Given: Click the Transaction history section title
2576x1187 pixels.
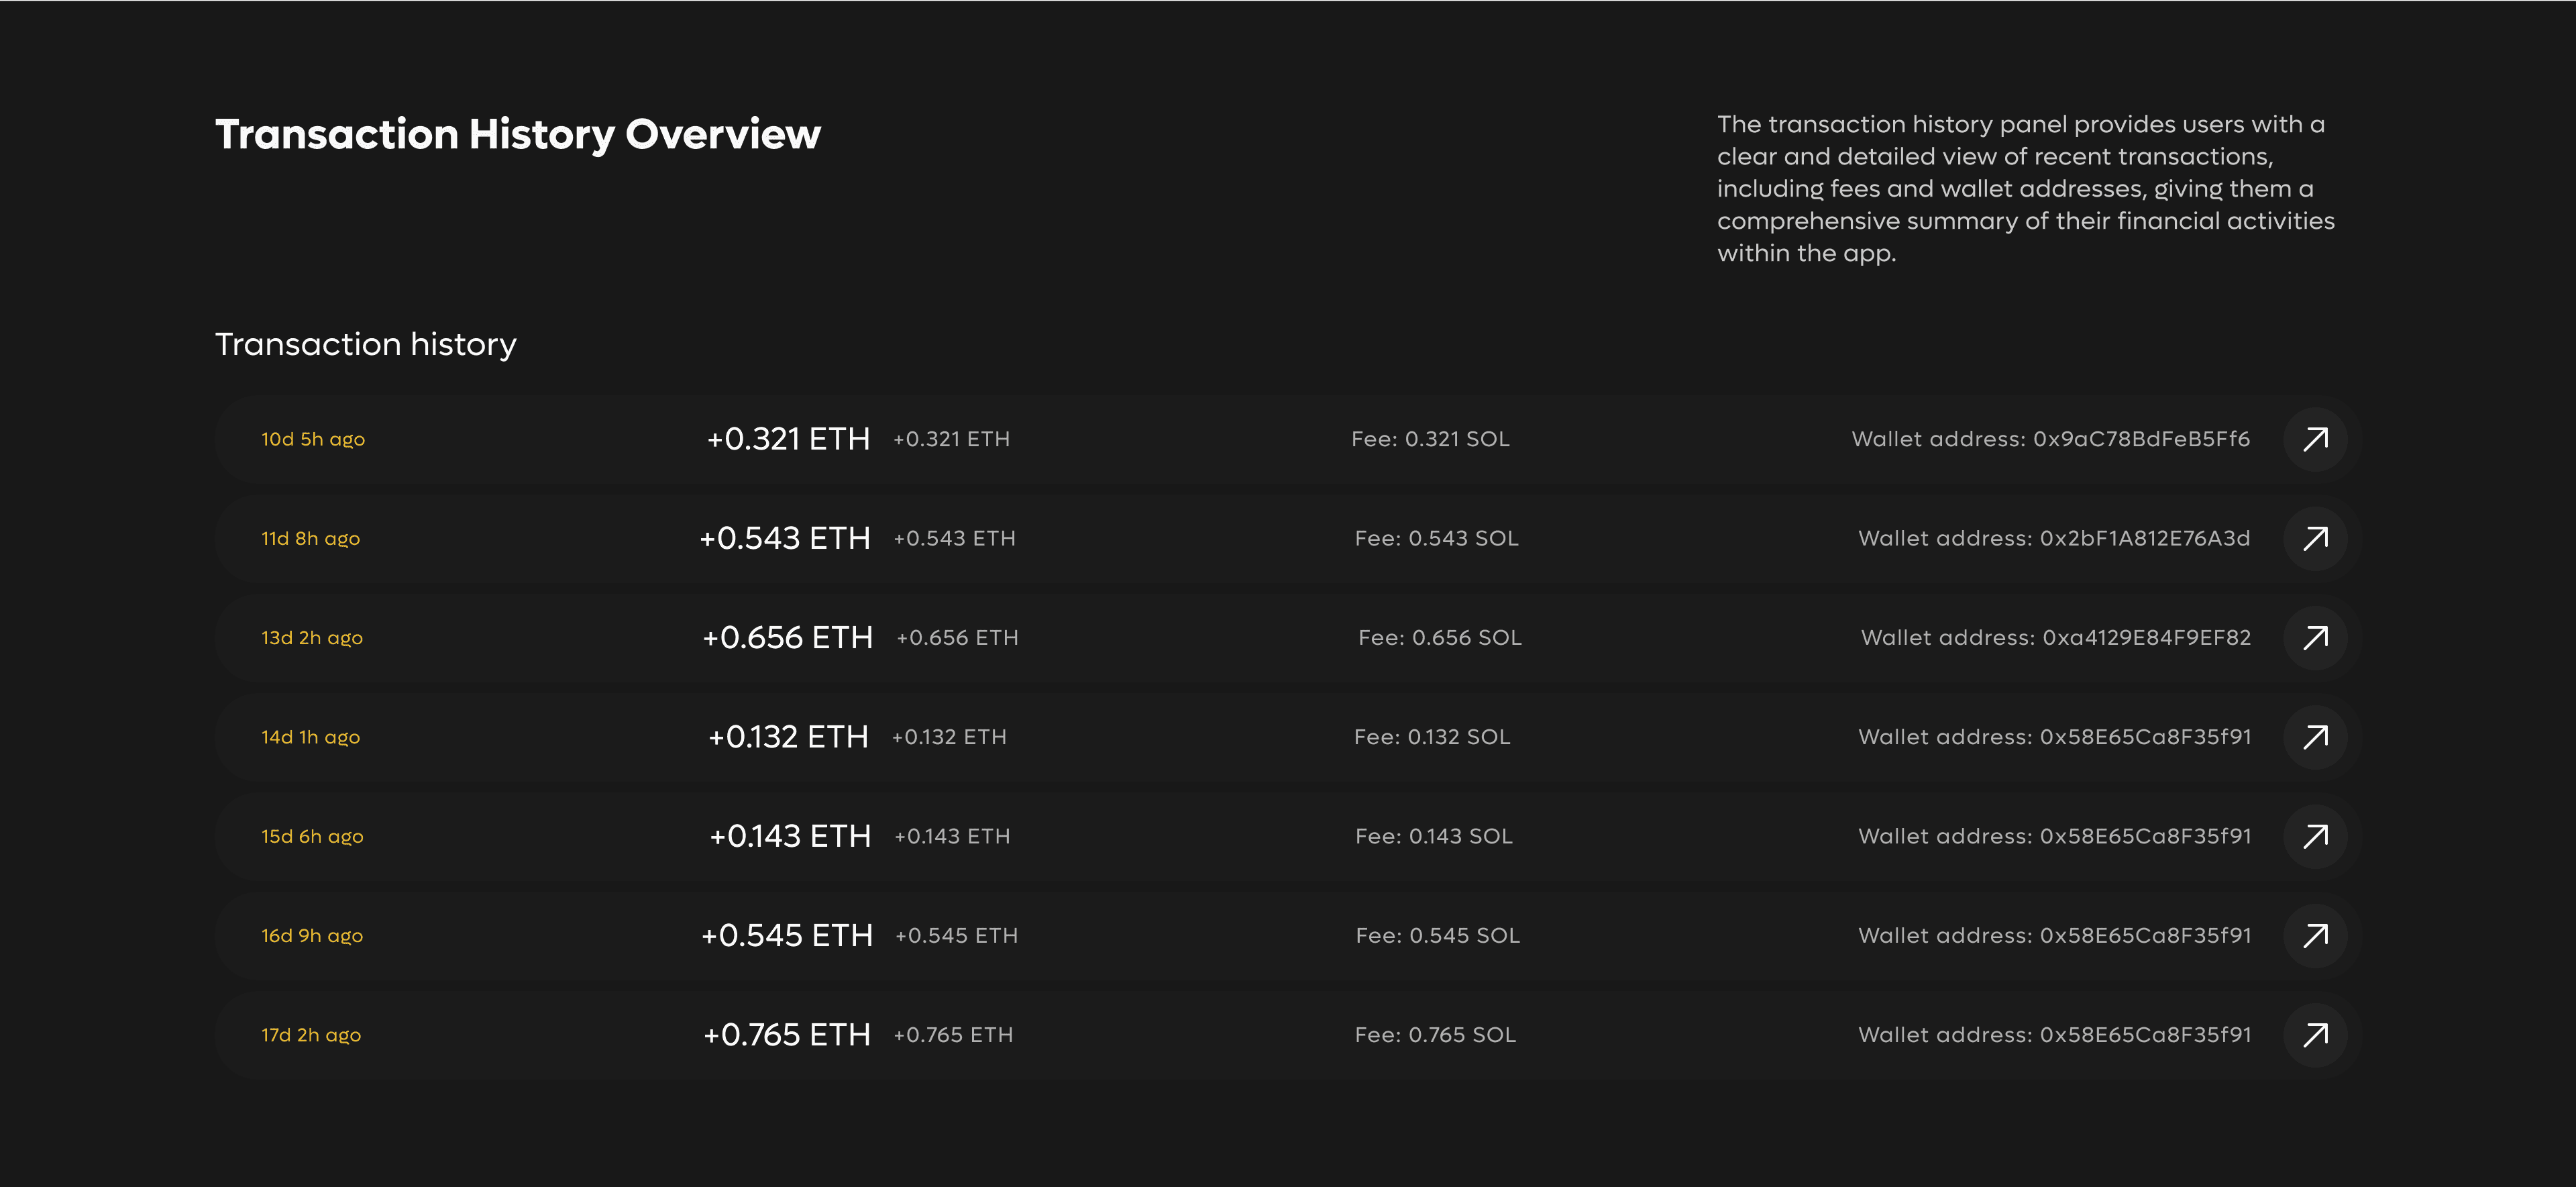Looking at the screenshot, I should click(x=365, y=344).
